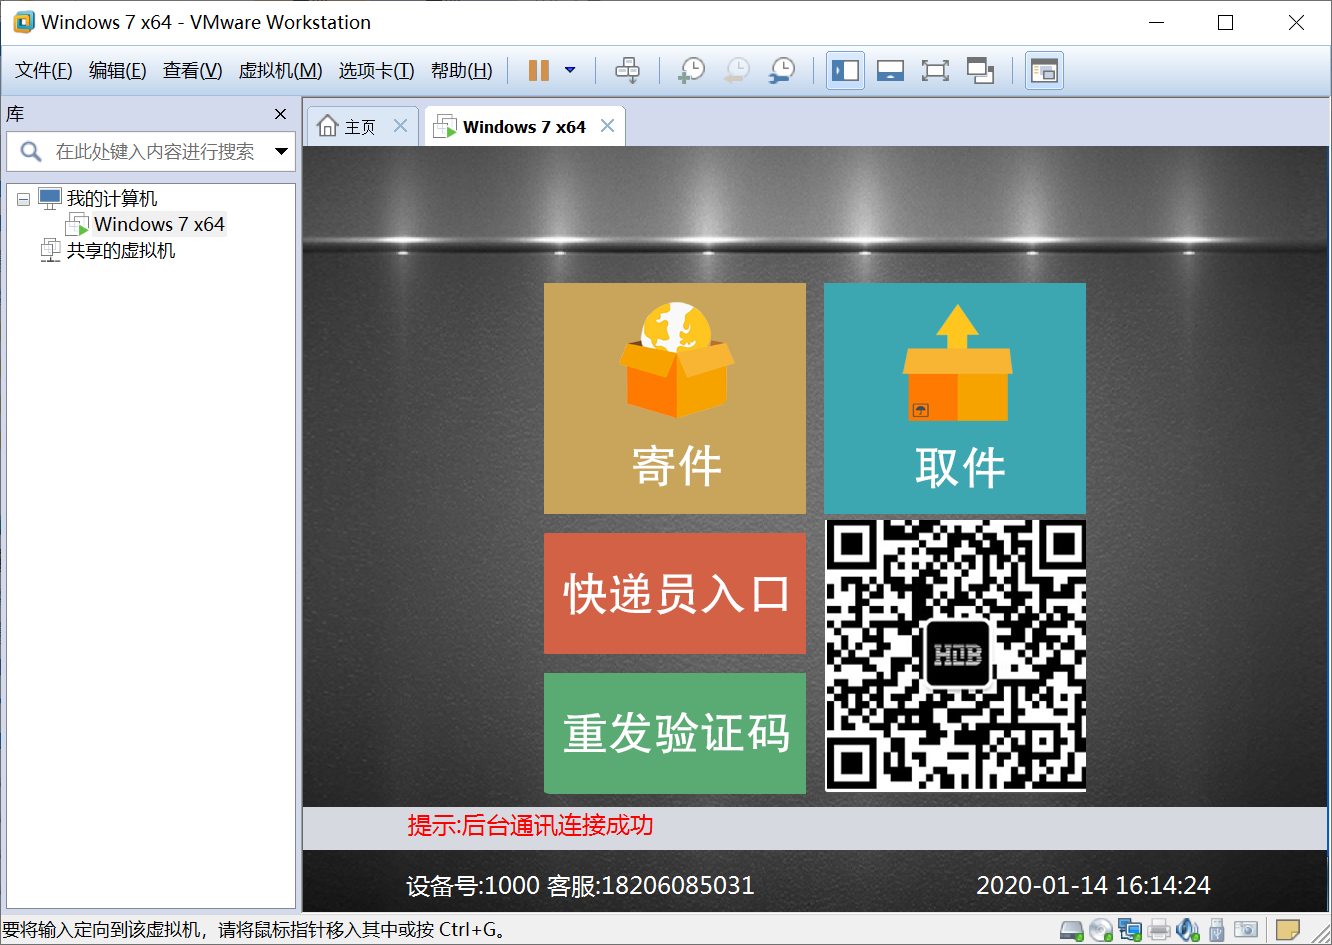The width and height of the screenshot is (1332, 945).
Task: Click the printer status bar icon
Action: pos(1159,931)
